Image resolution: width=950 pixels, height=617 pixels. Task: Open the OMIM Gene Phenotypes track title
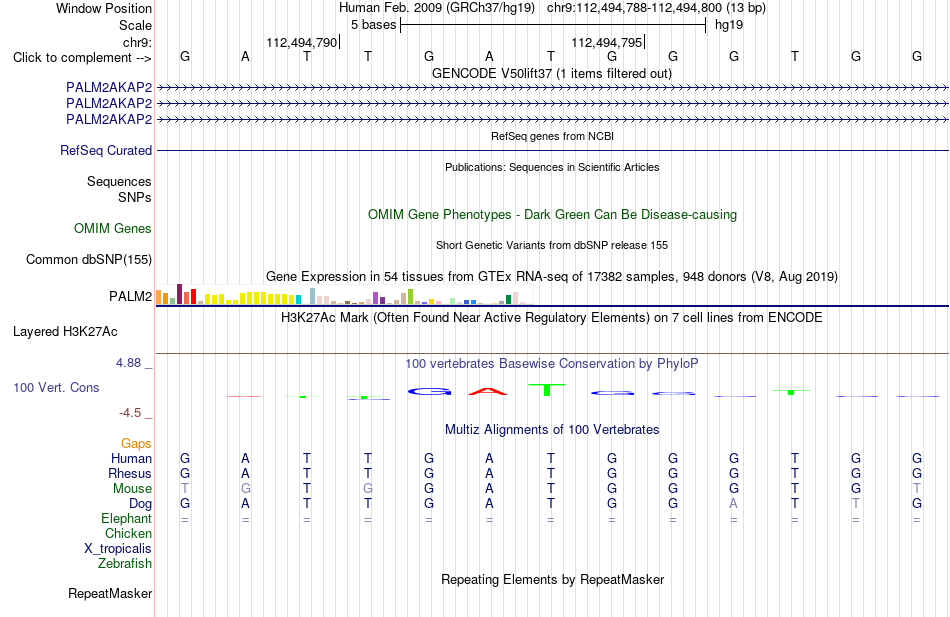[x=552, y=215]
